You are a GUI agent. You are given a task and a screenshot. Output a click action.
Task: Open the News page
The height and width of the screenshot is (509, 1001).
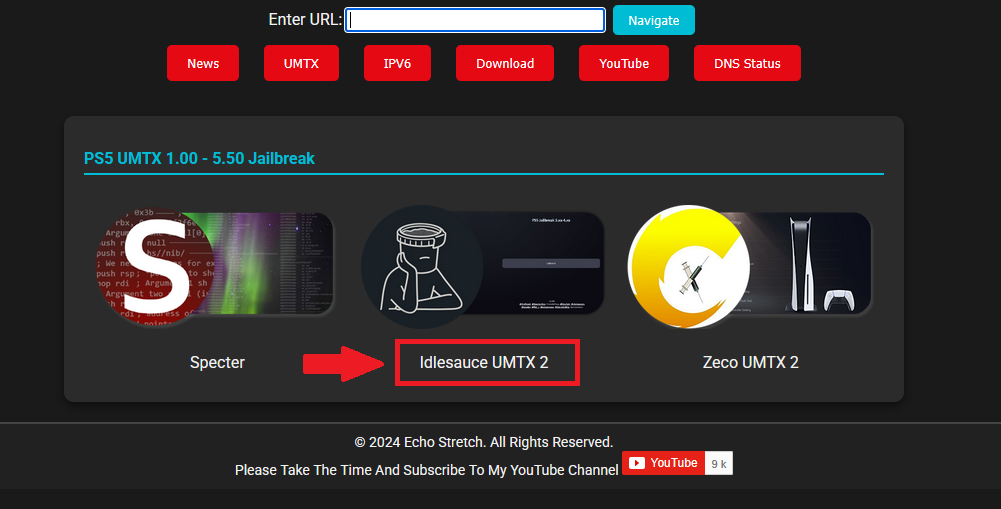coord(203,63)
